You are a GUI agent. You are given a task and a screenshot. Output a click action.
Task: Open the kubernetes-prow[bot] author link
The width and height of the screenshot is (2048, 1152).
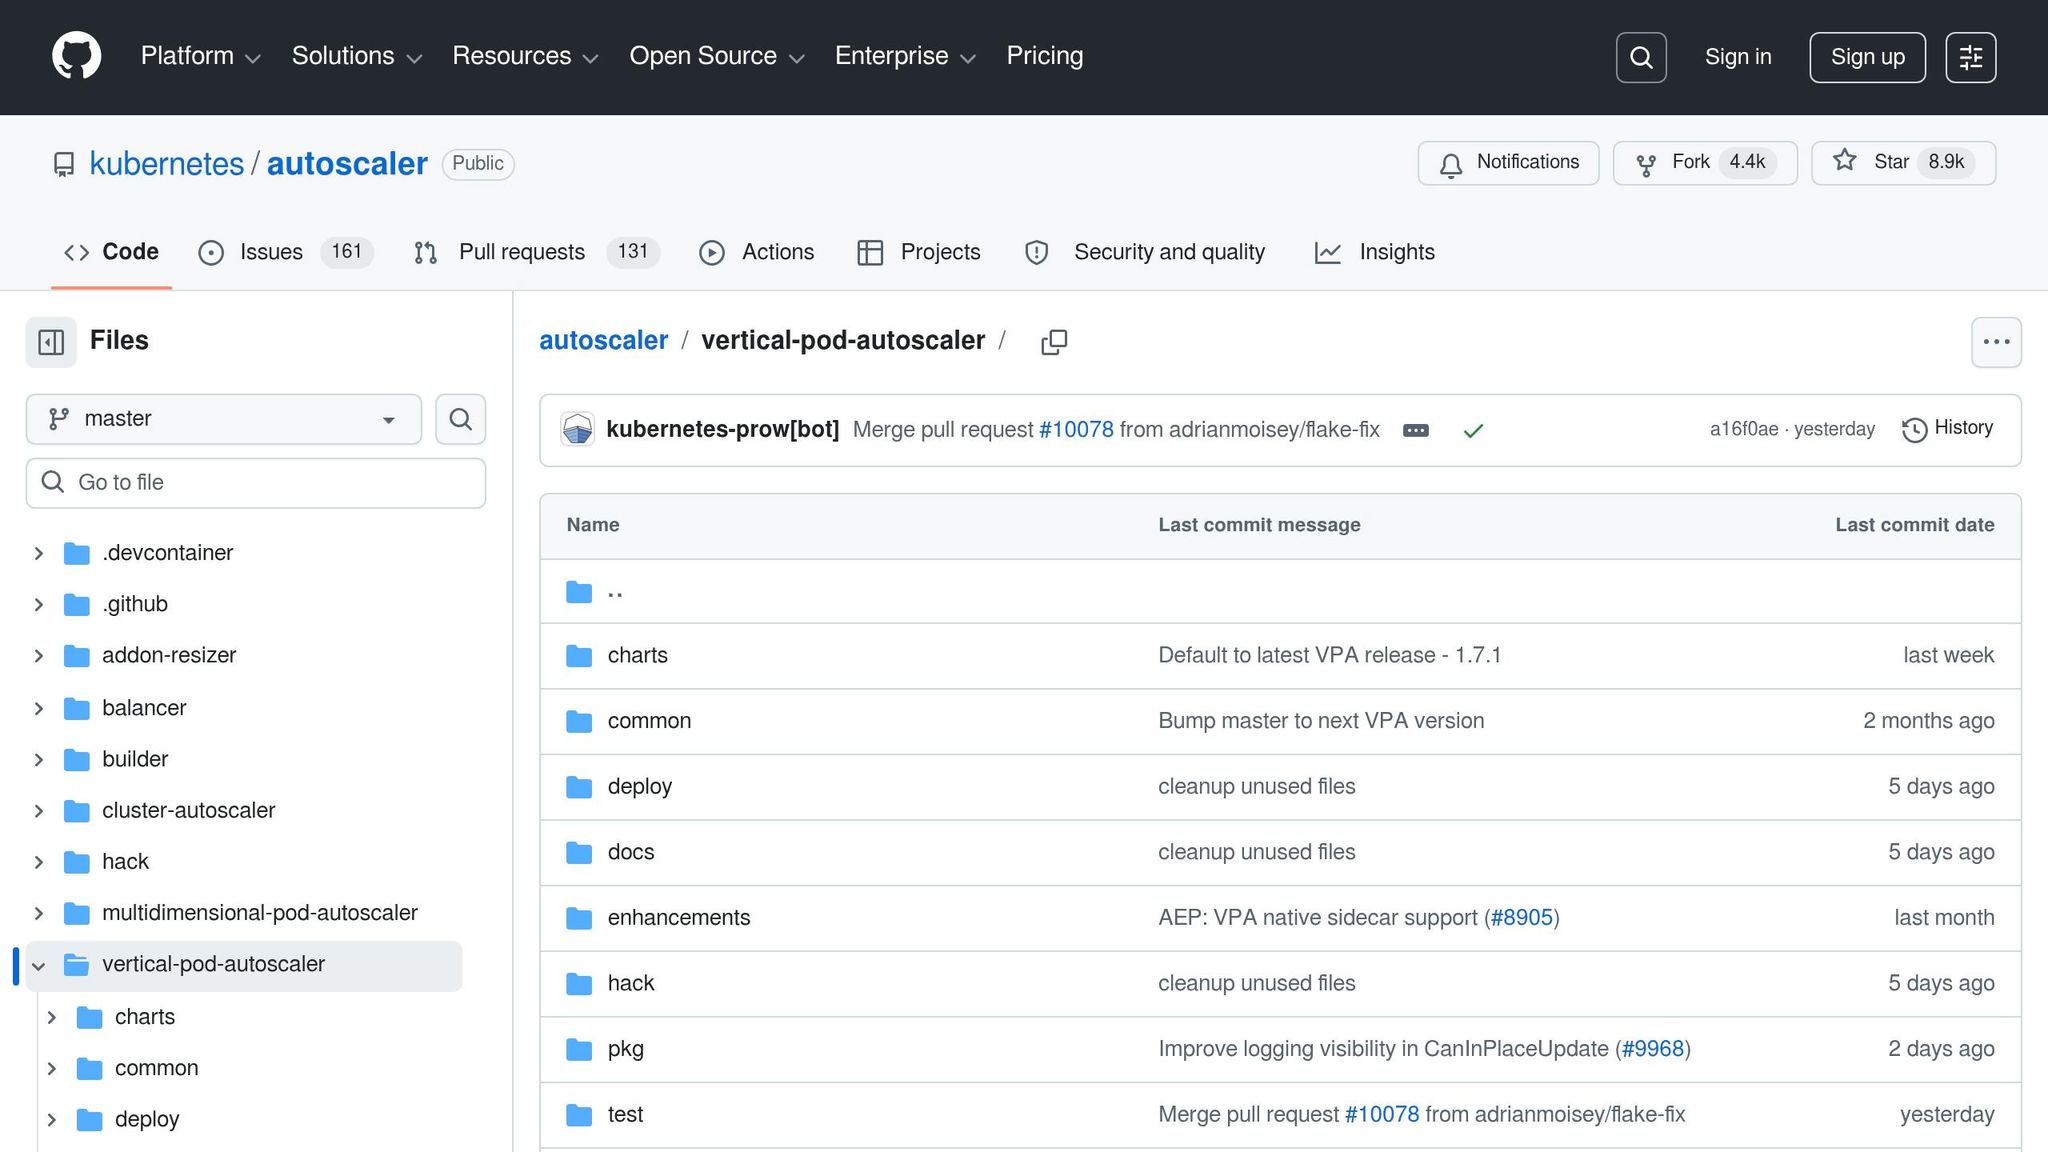(723, 430)
